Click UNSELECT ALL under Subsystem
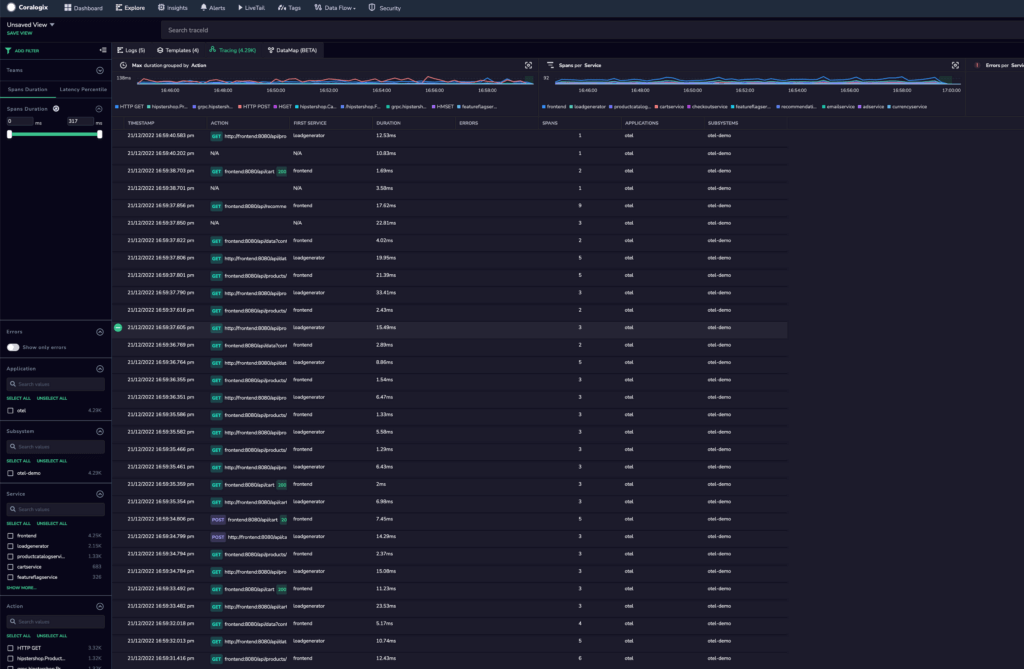 (x=52, y=461)
